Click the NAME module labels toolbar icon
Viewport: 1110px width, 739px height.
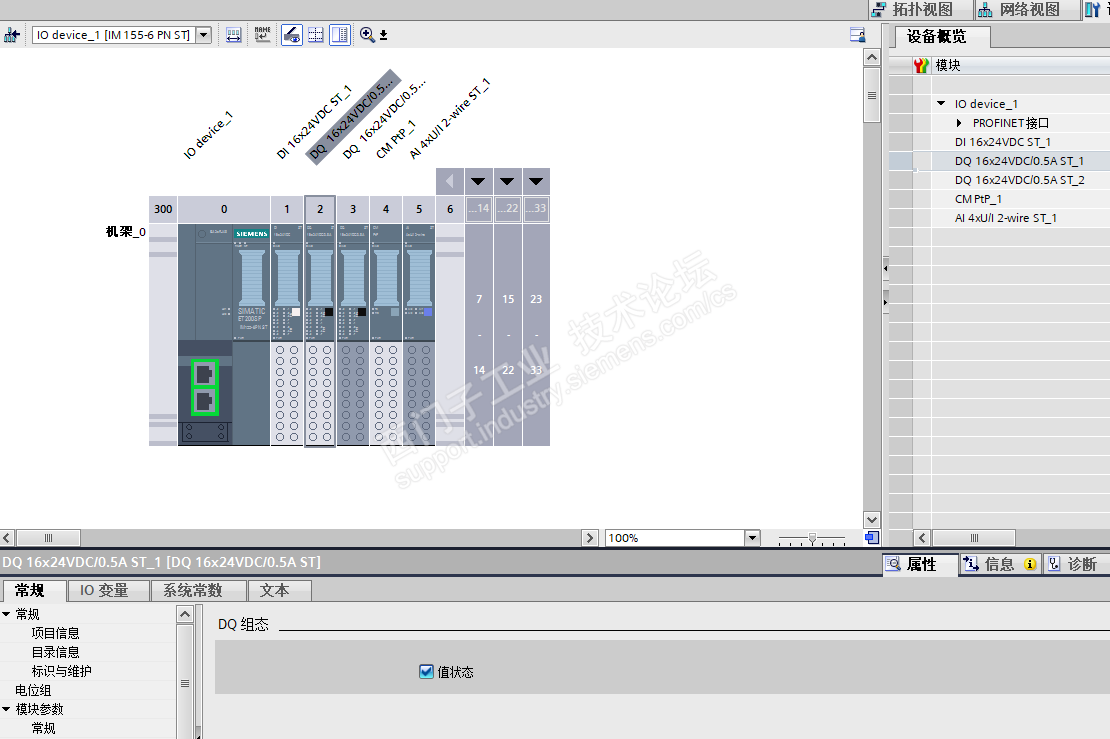[x=262, y=35]
